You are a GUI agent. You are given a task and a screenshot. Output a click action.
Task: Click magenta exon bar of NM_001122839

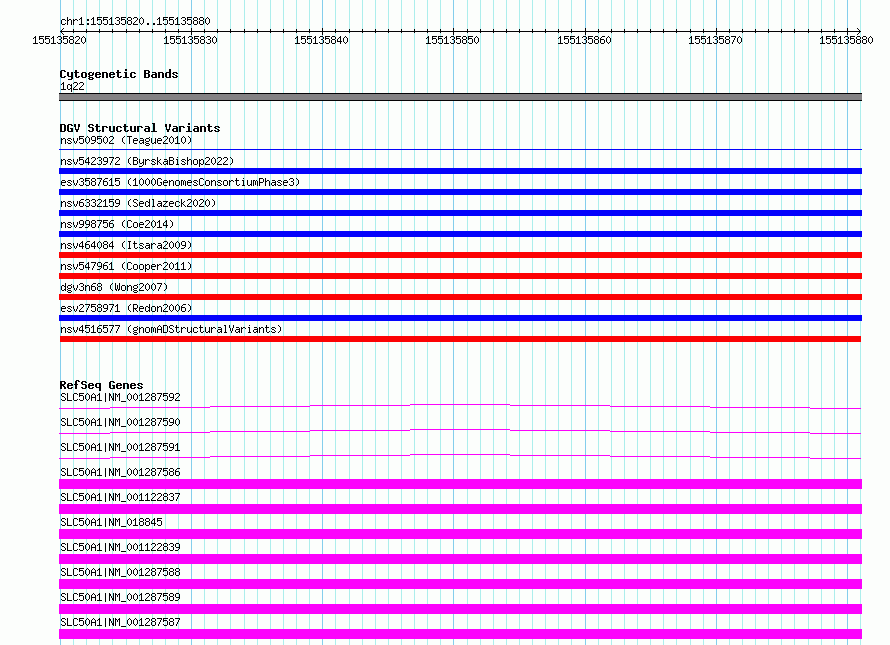[x=460, y=559]
